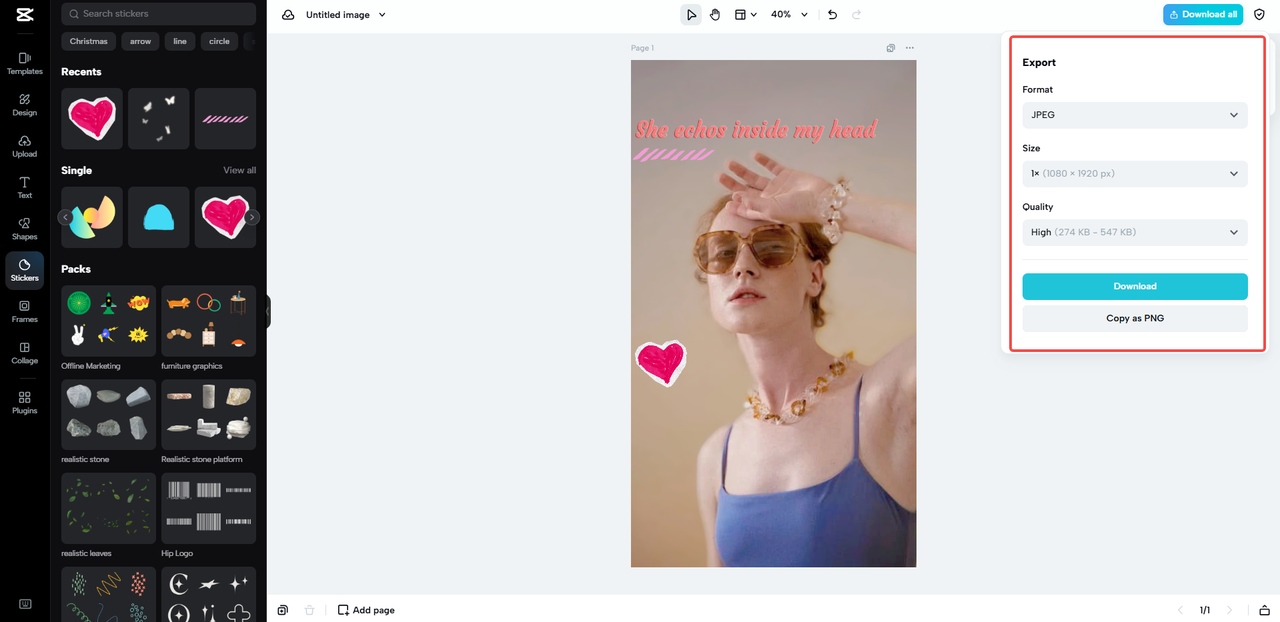
Task: Open the Frames panel
Action: pos(24,311)
